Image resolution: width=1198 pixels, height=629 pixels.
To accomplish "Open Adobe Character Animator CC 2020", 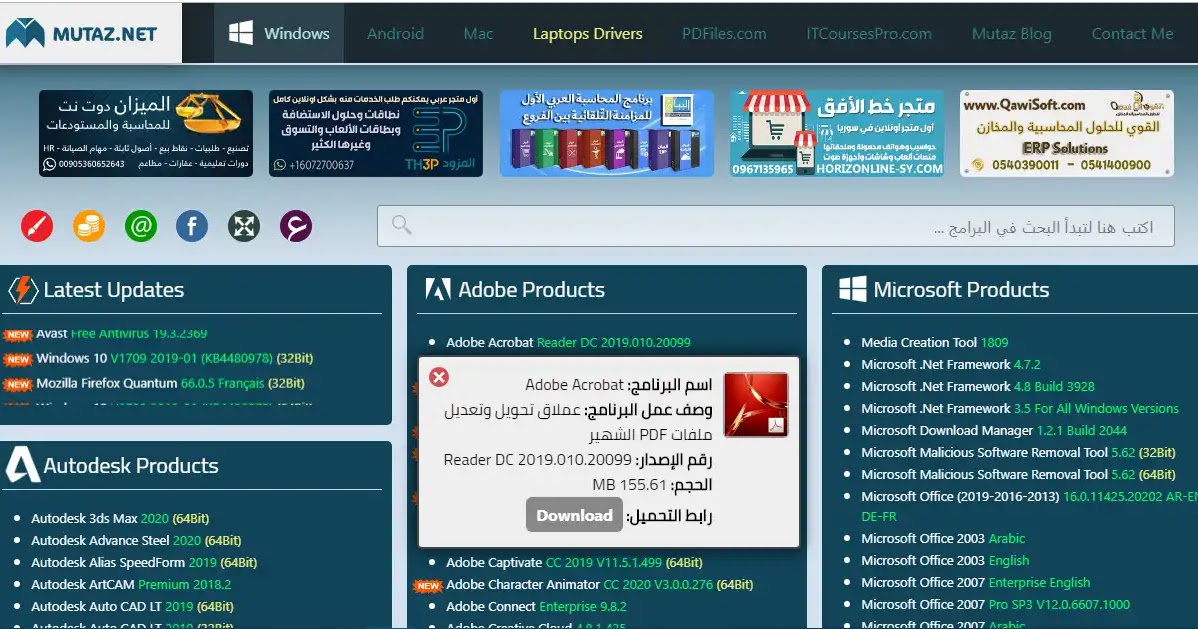I will [600, 584].
